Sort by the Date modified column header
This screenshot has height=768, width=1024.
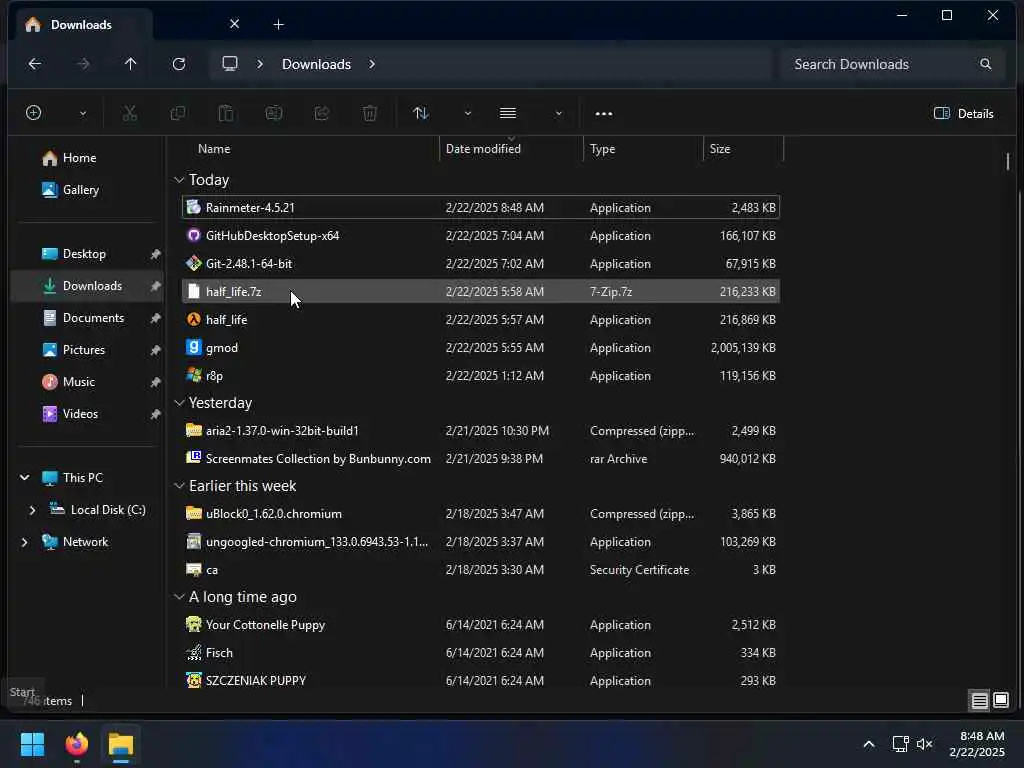coord(511,149)
